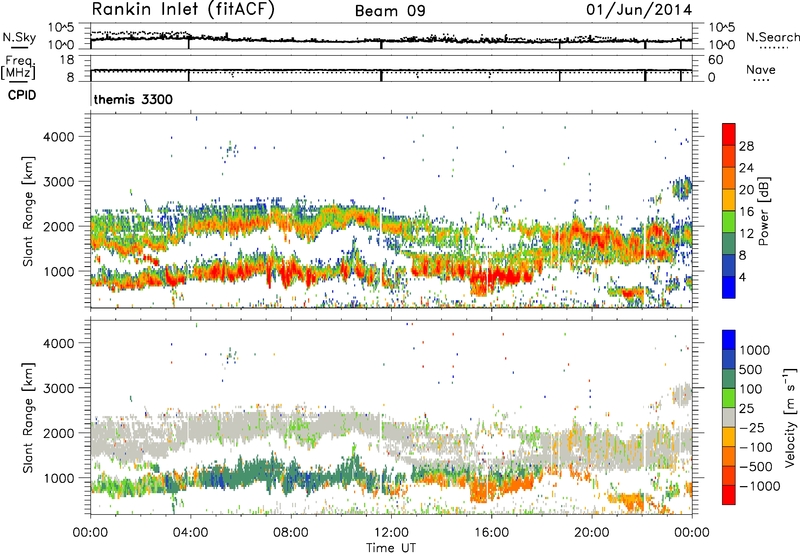The image size is (800, 554).
Task: Click the "3000" range tick in the velocity panel
Action: 58,388
